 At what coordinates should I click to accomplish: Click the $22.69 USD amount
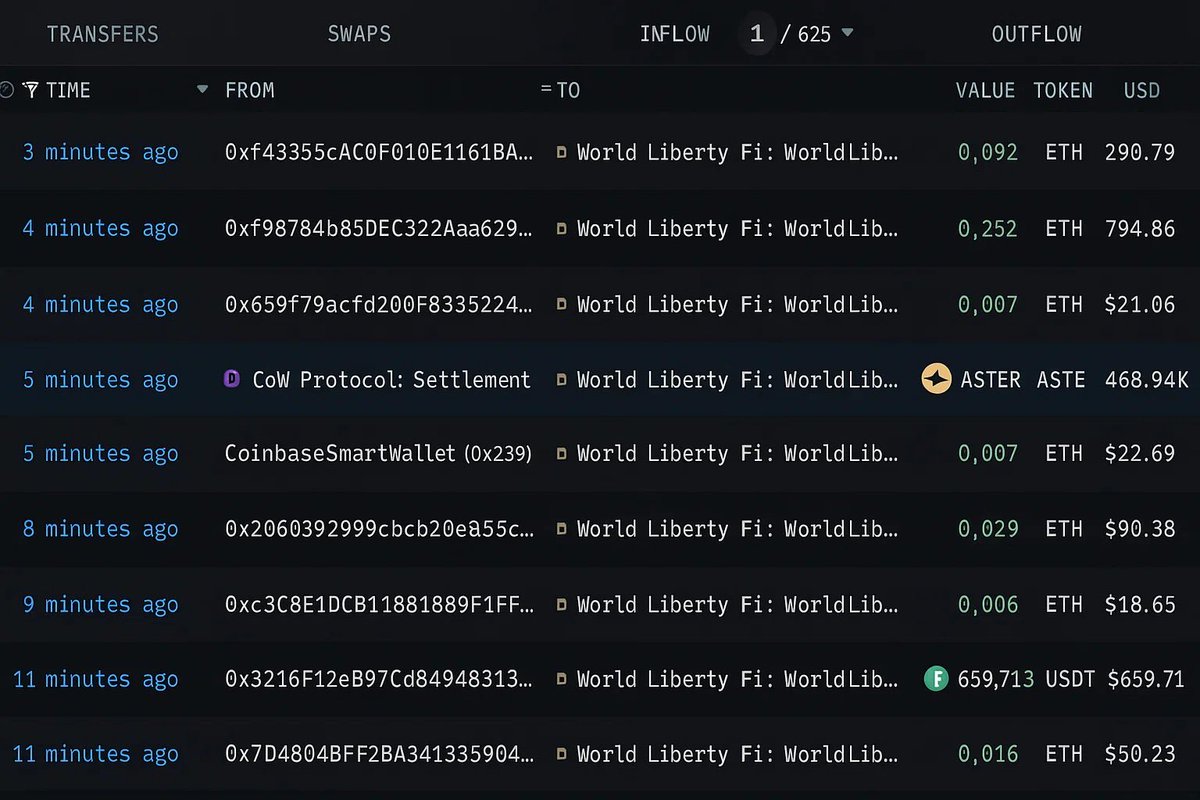(1140, 453)
